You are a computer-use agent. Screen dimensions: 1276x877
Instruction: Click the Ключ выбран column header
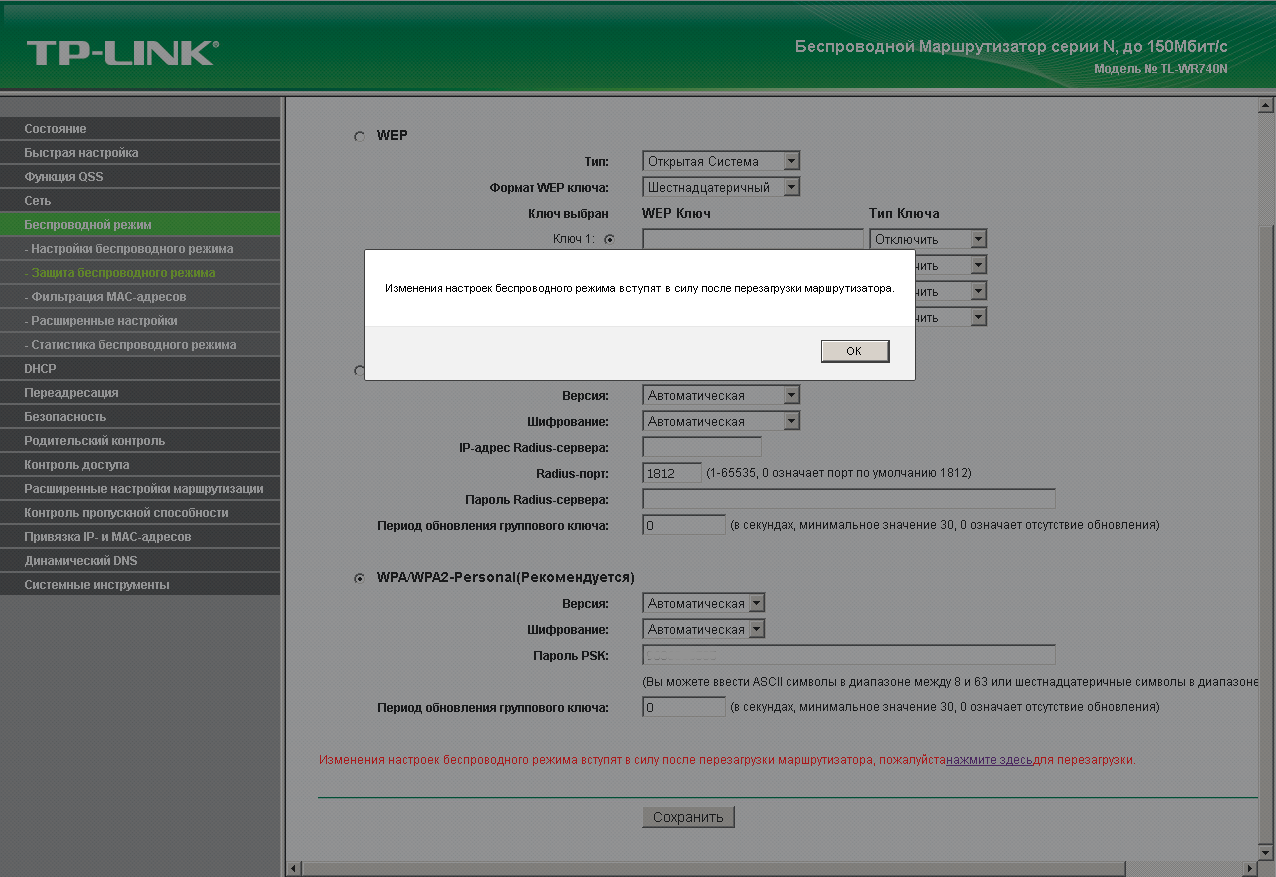[x=568, y=214]
